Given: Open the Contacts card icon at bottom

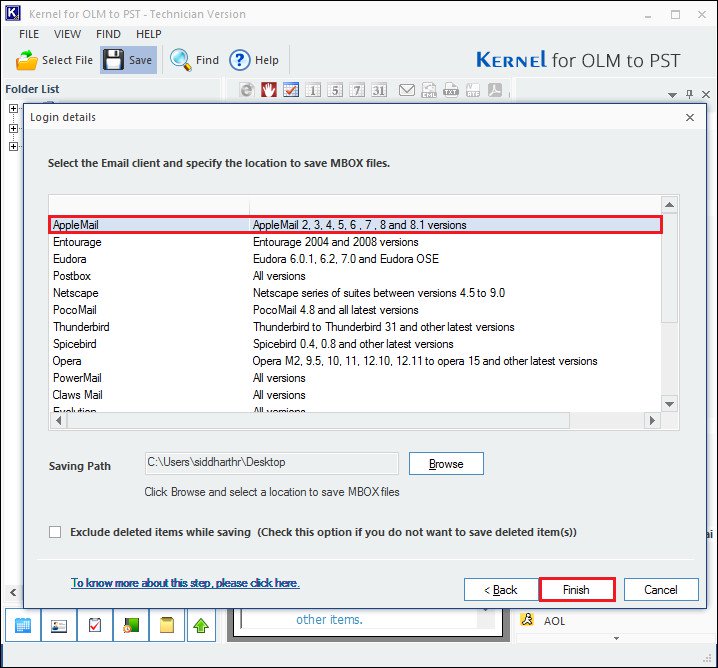Looking at the screenshot, I should pyautogui.click(x=59, y=625).
